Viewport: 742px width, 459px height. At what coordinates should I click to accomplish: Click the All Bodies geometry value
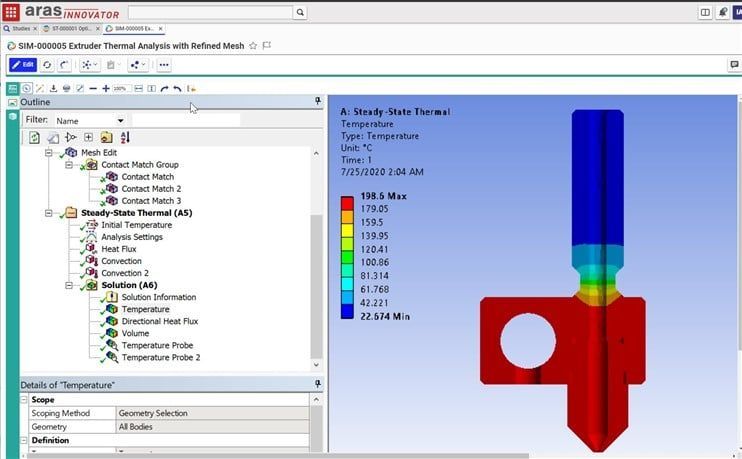(212, 427)
